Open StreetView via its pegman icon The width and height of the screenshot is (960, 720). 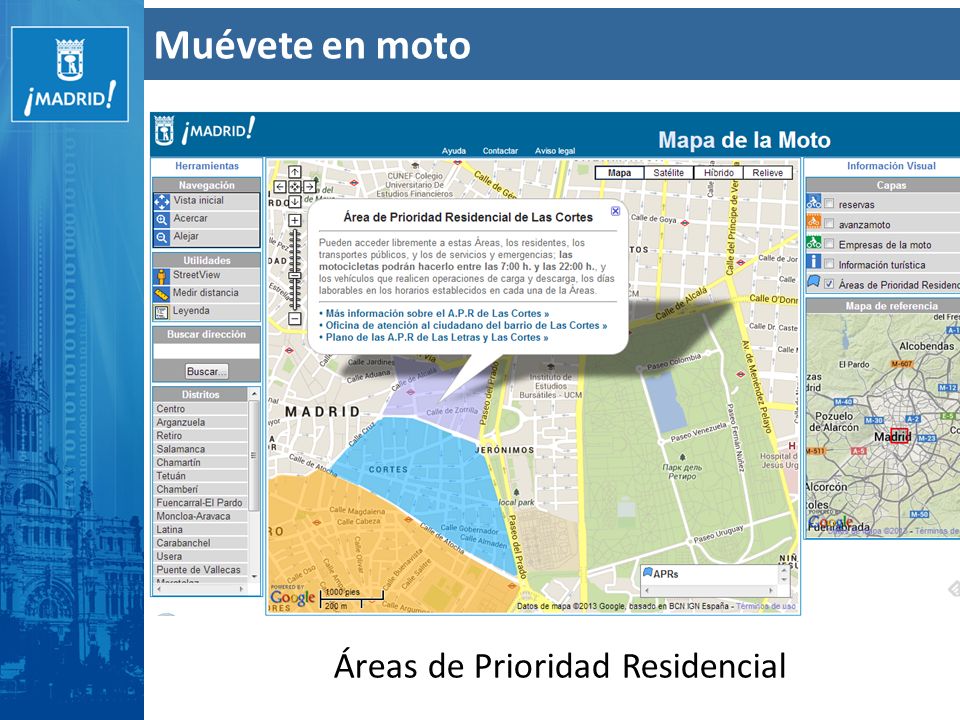coord(161,276)
